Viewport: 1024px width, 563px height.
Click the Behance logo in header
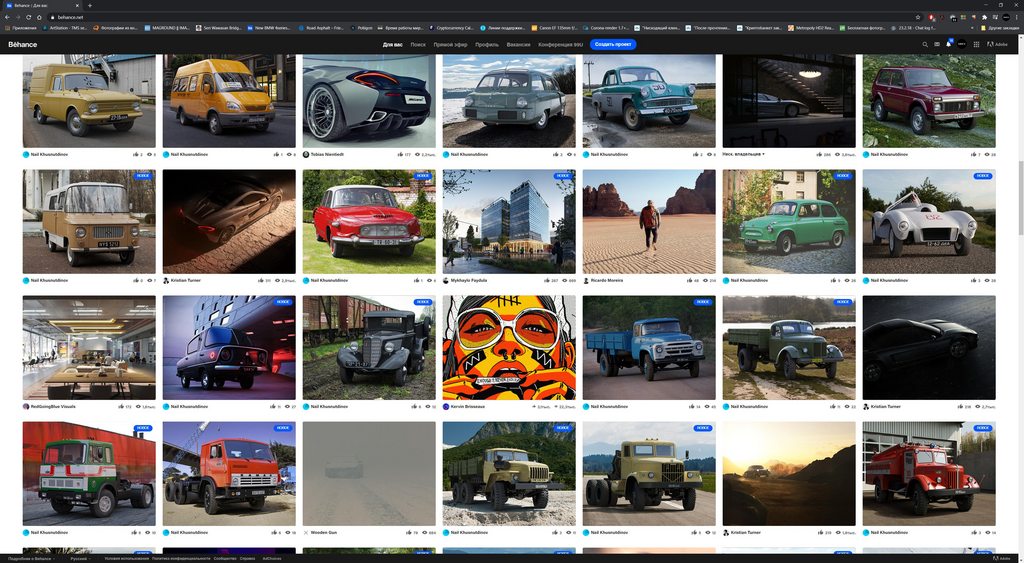[x=22, y=44]
